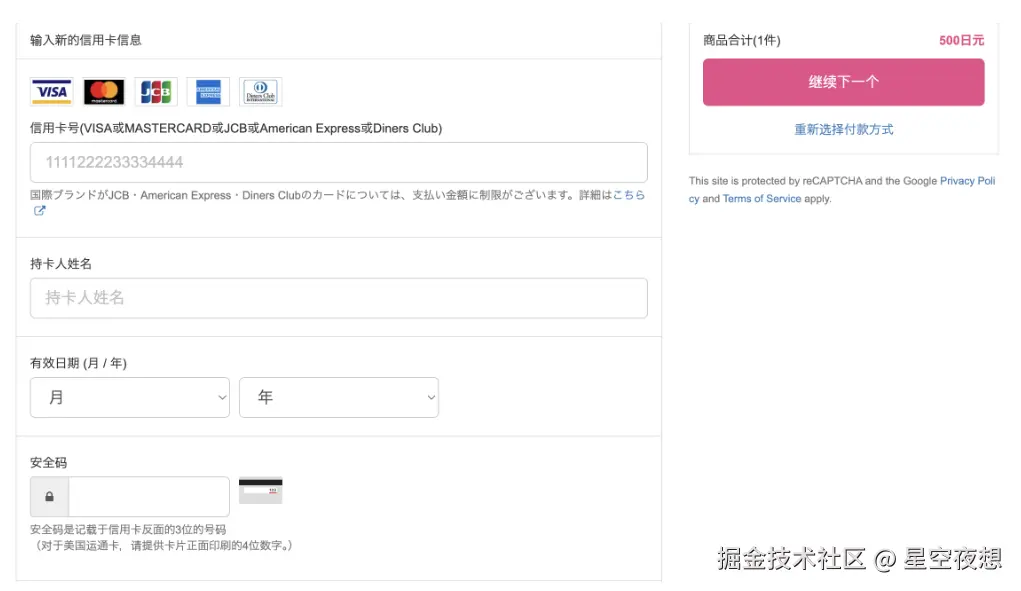Click the American Express logo

click(208, 92)
